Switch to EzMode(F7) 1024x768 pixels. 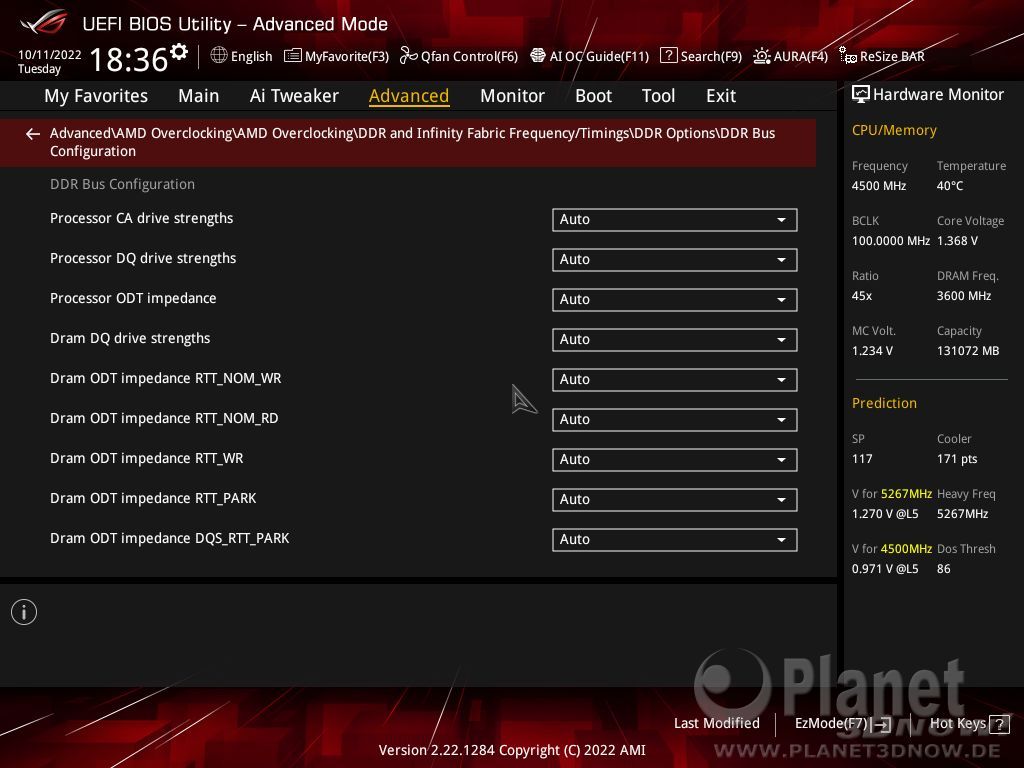pos(831,724)
